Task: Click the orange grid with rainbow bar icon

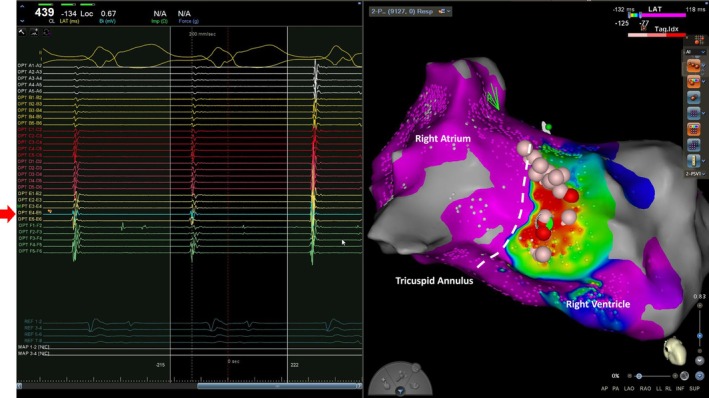Action: coord(693,129)
